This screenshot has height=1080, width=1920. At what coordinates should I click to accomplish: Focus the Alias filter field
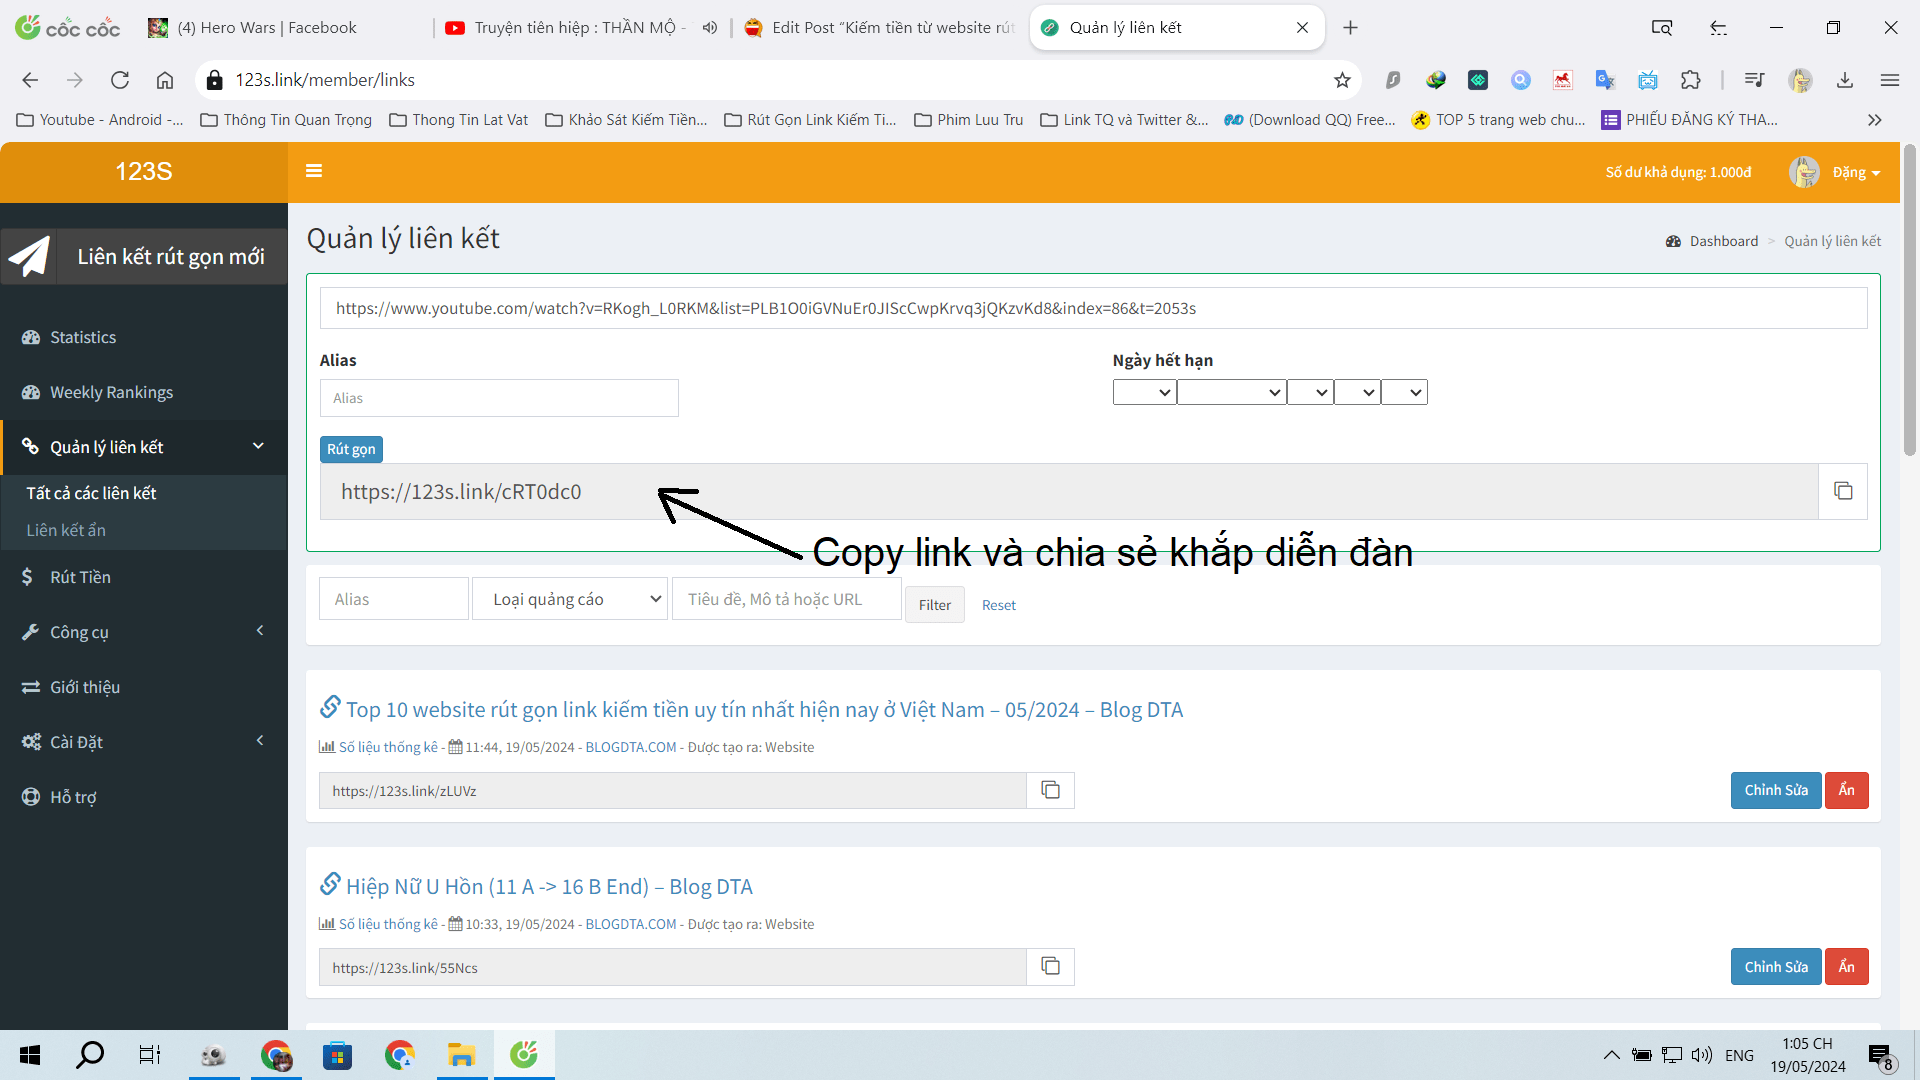[x=393, y=599]
